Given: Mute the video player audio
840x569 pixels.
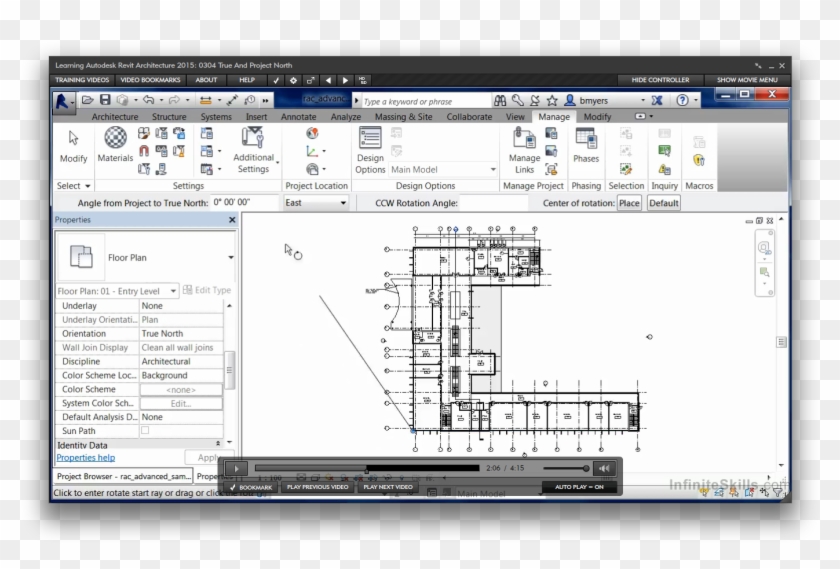Looking at the screenshot, I should click(604, 468).
